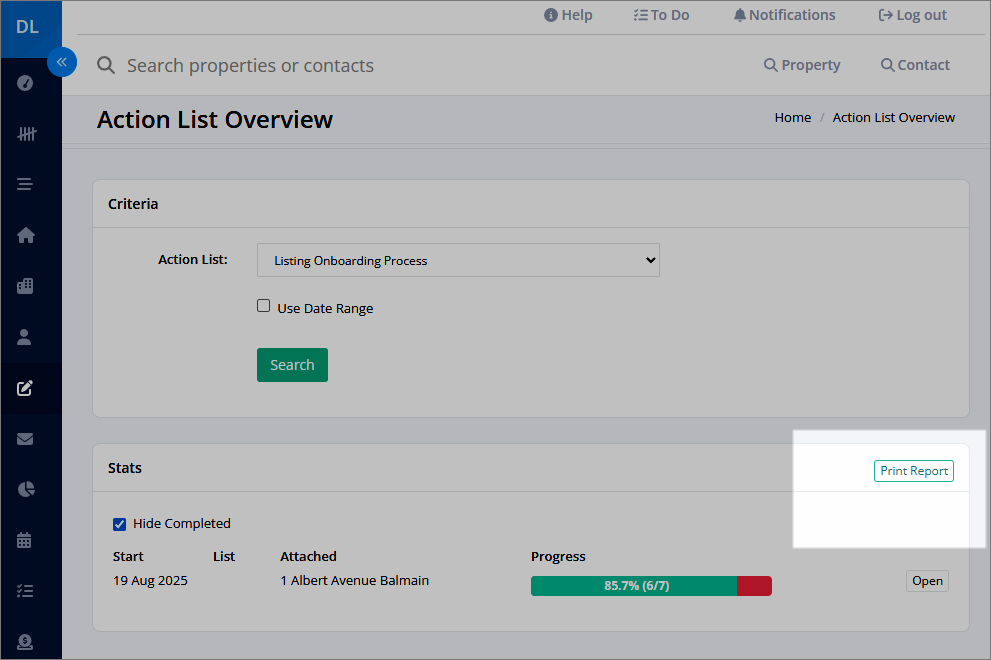The height and width of the screenshot is (660, 991).
Task: Open the person contacts sidebar icon
Action: [24, 337]
